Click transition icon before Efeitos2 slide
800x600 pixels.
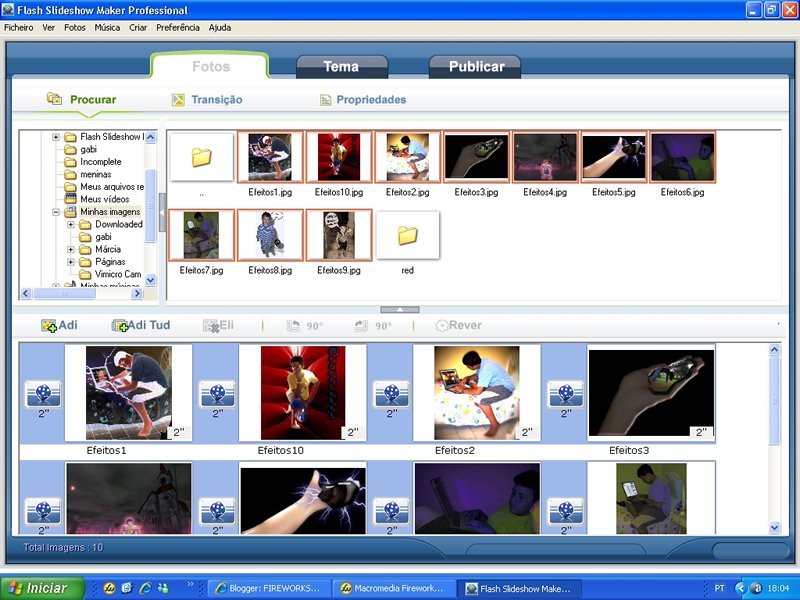pos(391,394)
